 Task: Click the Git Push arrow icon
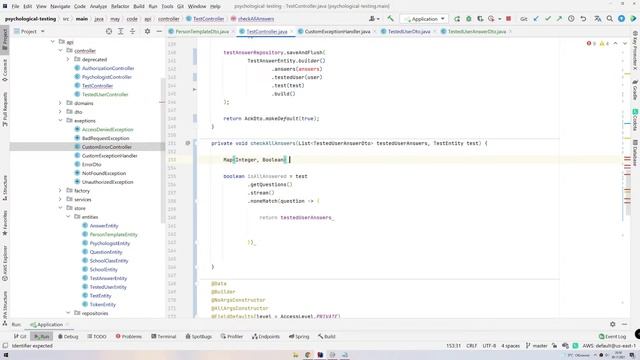coord(559,19)
